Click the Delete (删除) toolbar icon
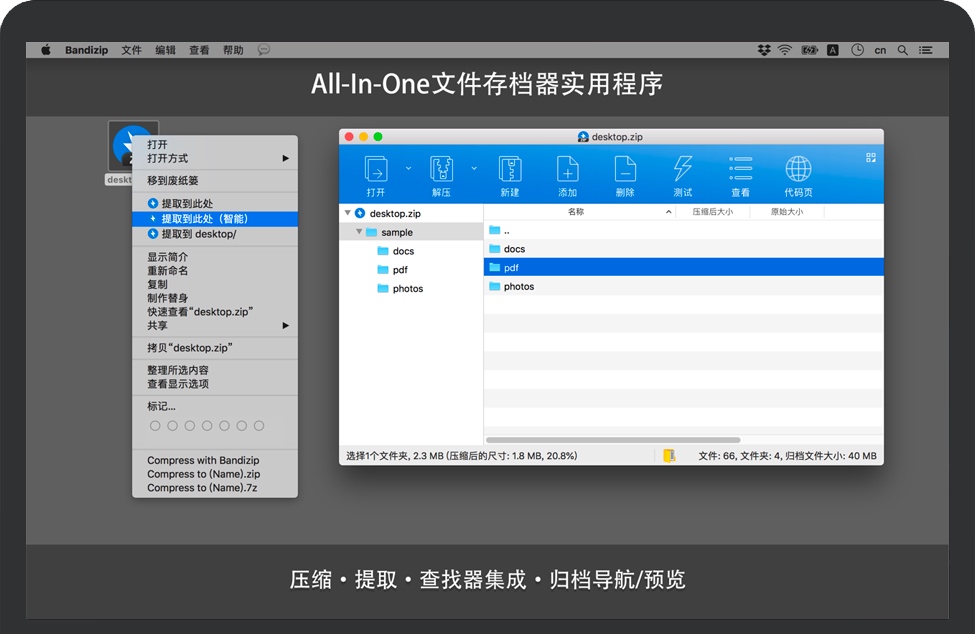 point(625,169)
